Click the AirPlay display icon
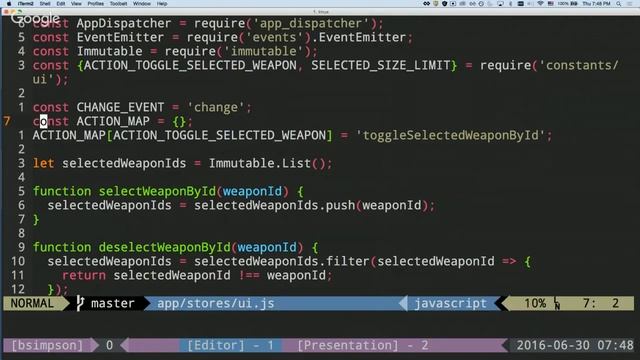The image size is (640, 360). click(500, 4)
